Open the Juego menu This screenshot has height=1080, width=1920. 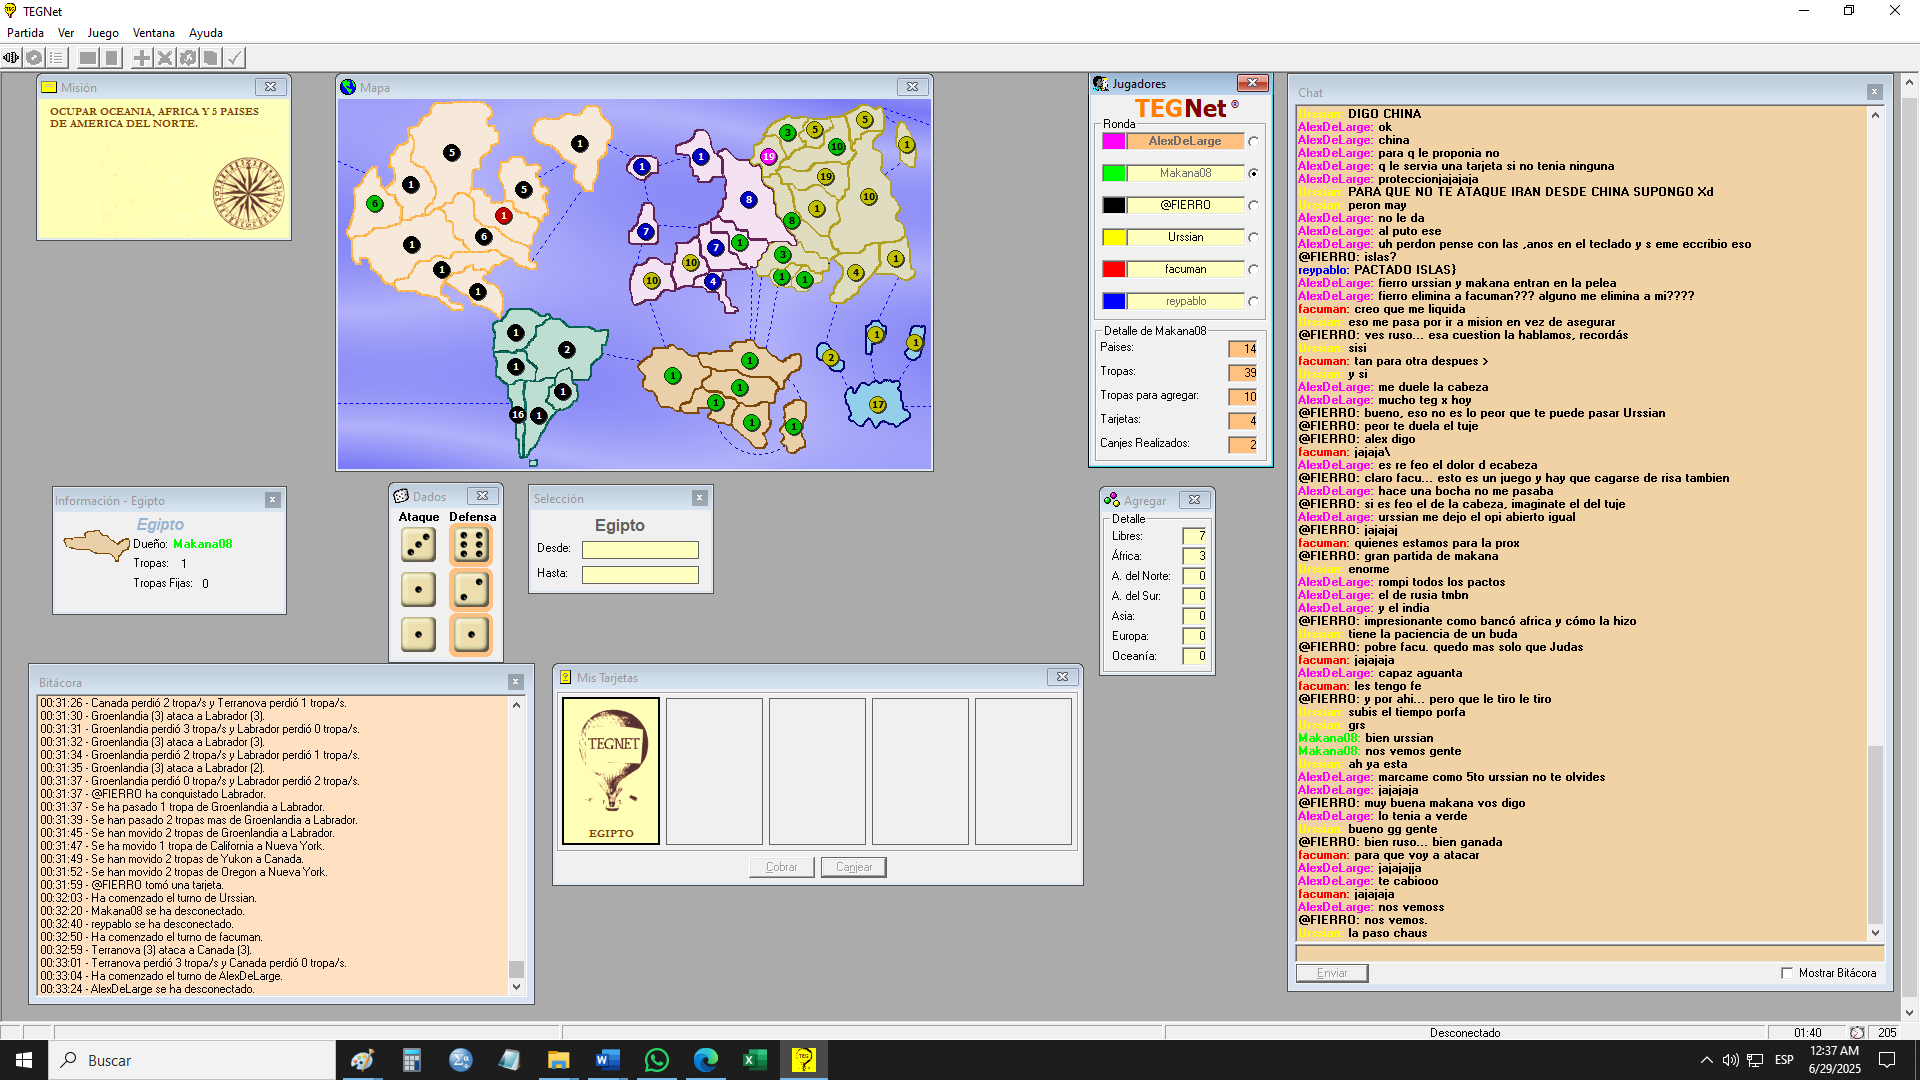coord(103,33)
